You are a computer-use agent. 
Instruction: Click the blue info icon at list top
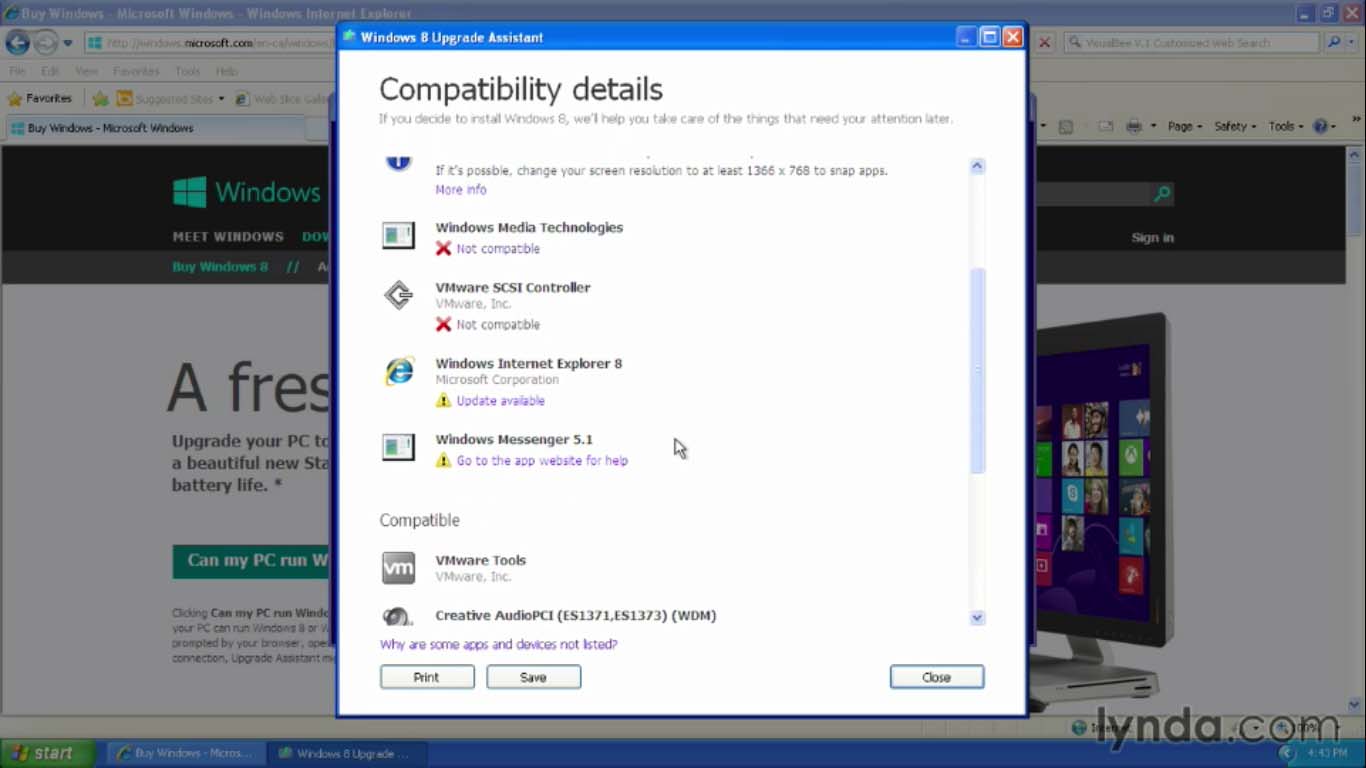[x=398, y=162]
